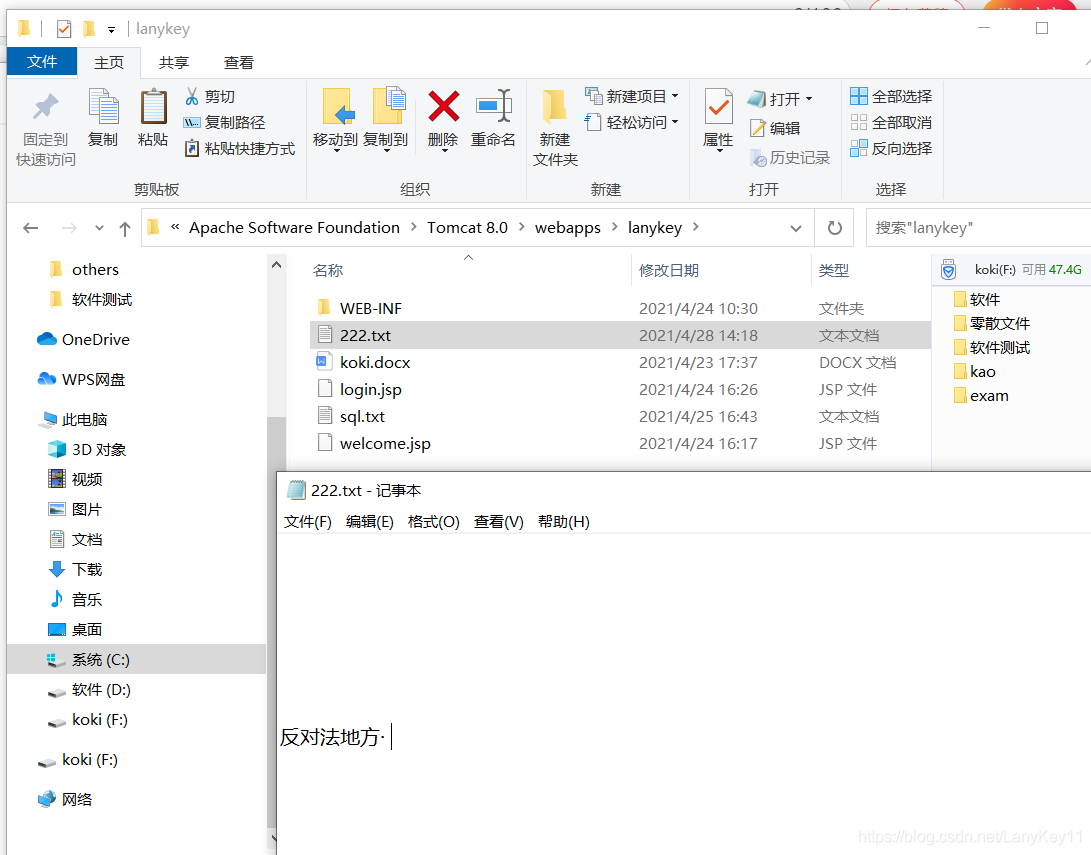Image resolution: width=1091 pixels, height=855 pixels.
Task: Expand the quick access toolbar customize arrow
Action: point(111,30)
